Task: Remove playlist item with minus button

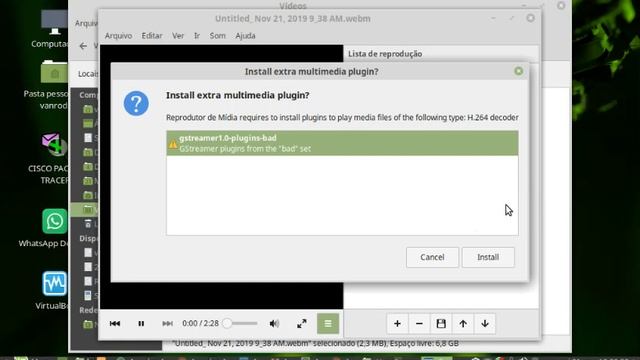Action: click(419, 324)
